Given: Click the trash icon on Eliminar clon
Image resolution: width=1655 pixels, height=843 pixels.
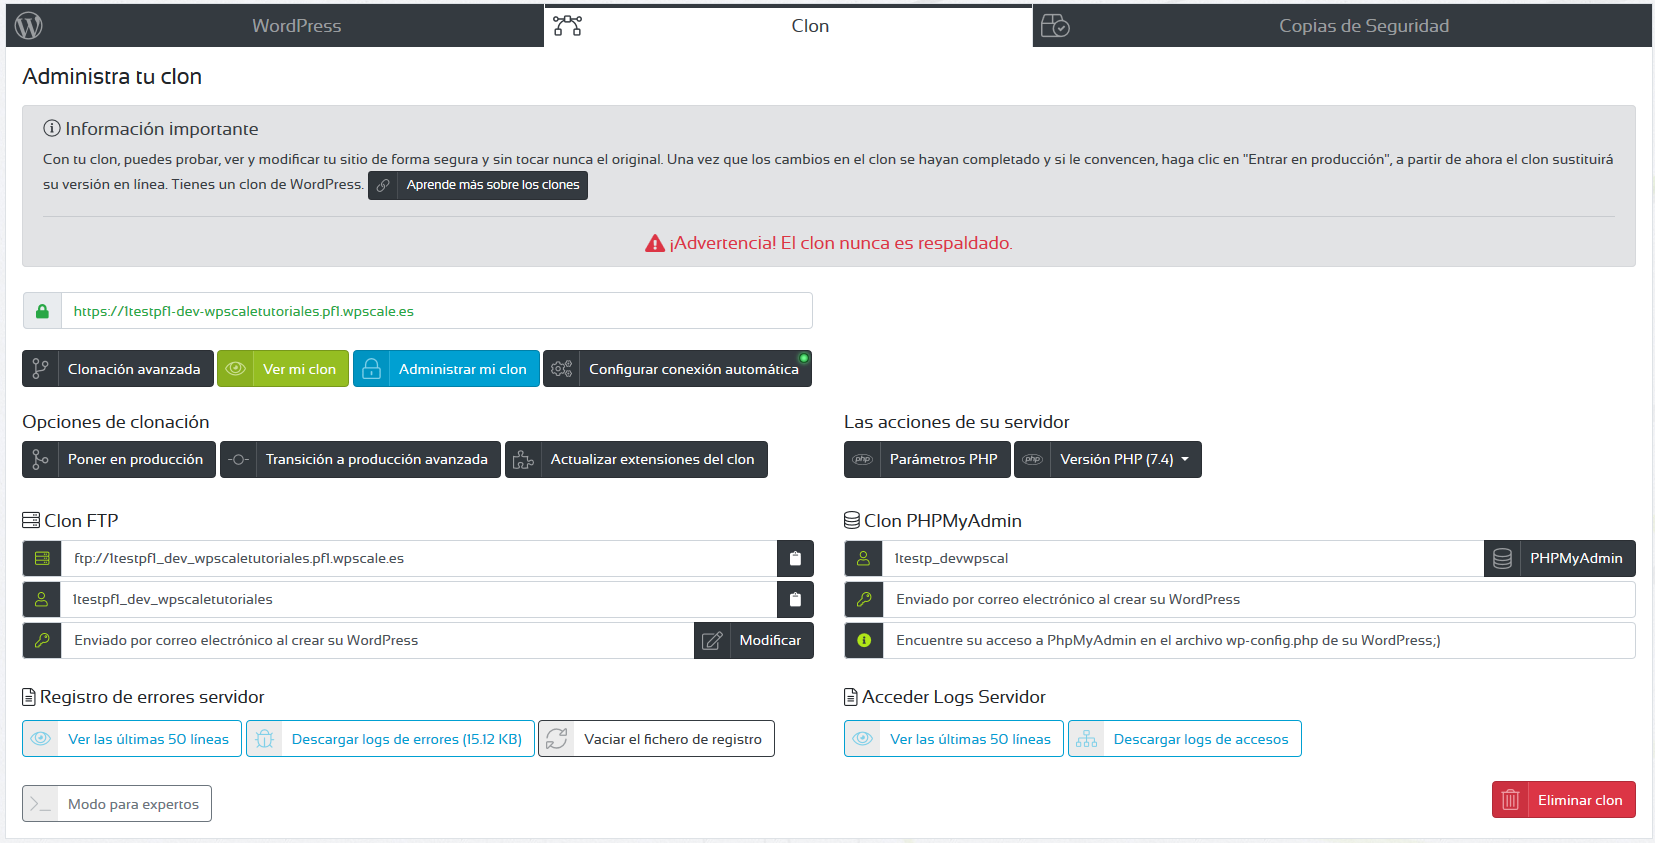Looking at the screenshot, I should (x=1510, y=800).
